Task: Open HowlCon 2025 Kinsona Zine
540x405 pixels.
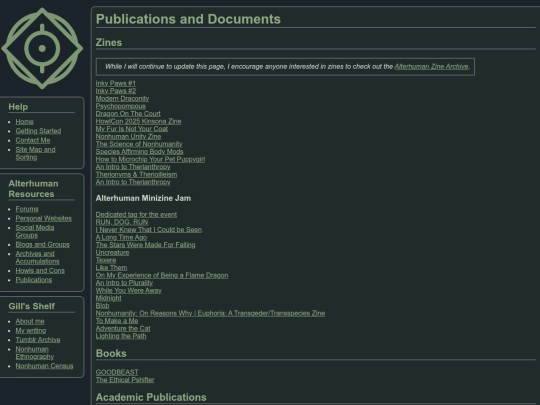Action: [138, 121]
